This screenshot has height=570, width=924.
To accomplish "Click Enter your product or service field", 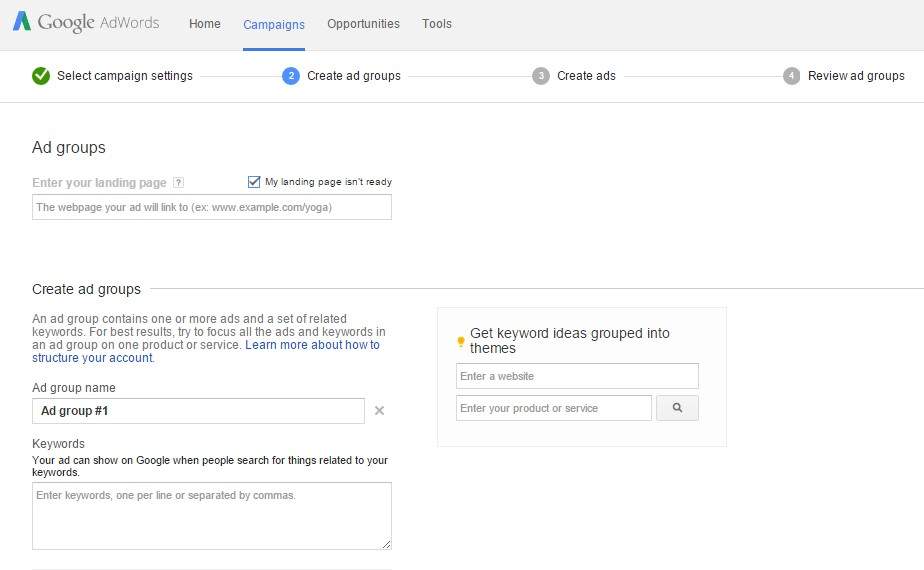I will [553, 408].
